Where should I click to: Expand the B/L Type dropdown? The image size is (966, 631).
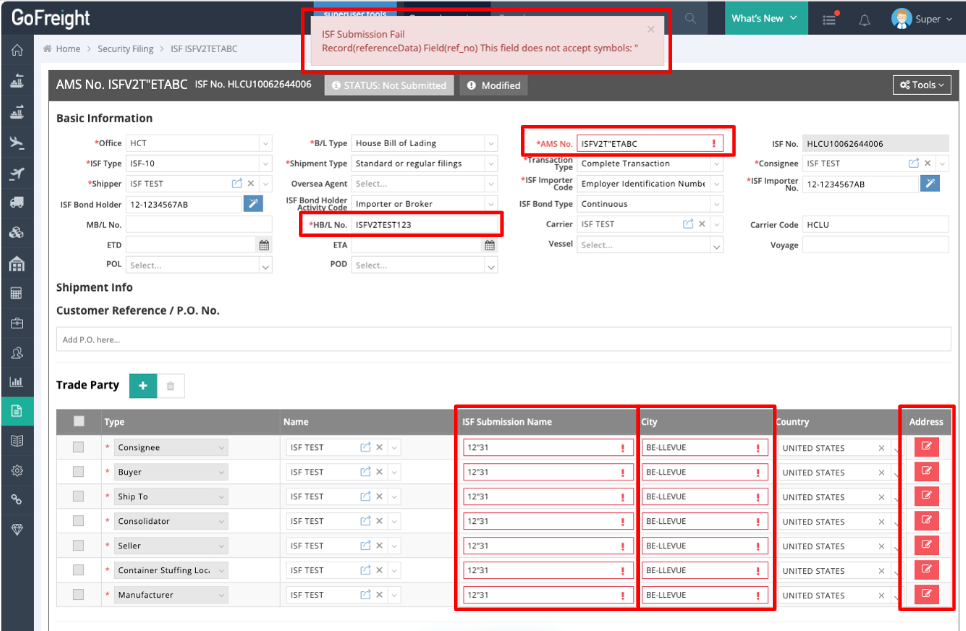pyautogui.click(x=423, y=143)
